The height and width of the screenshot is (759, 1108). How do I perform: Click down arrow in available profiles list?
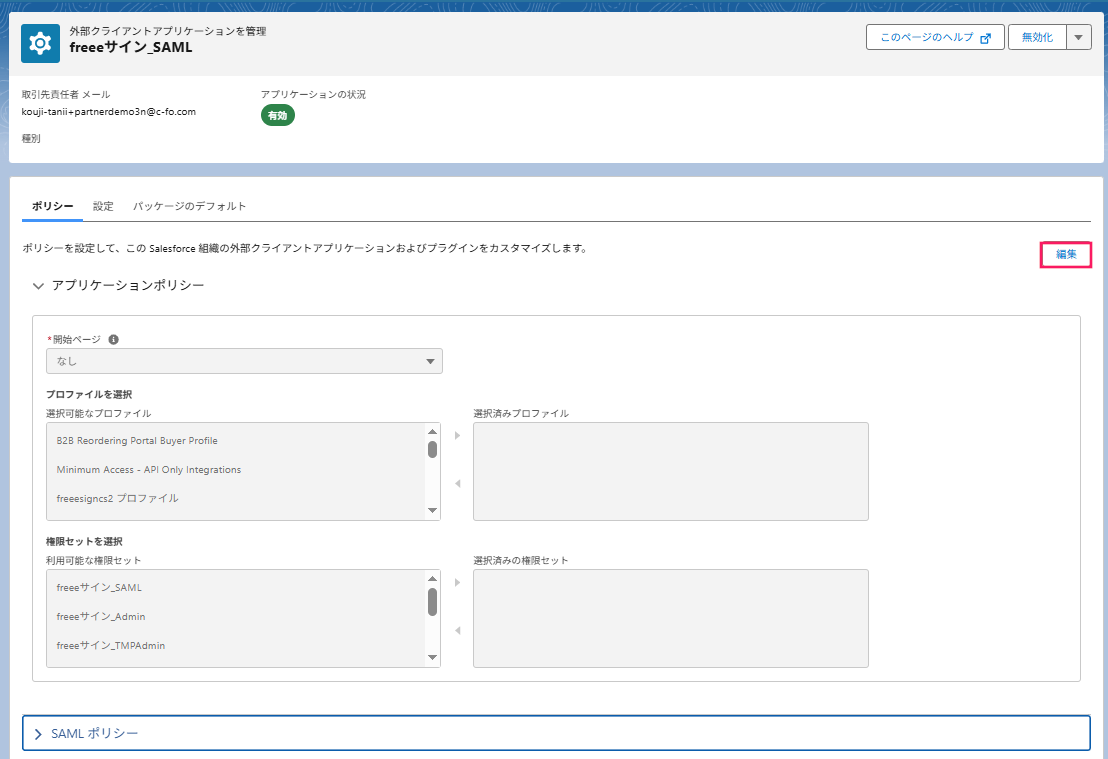click(x=432, y=510)
